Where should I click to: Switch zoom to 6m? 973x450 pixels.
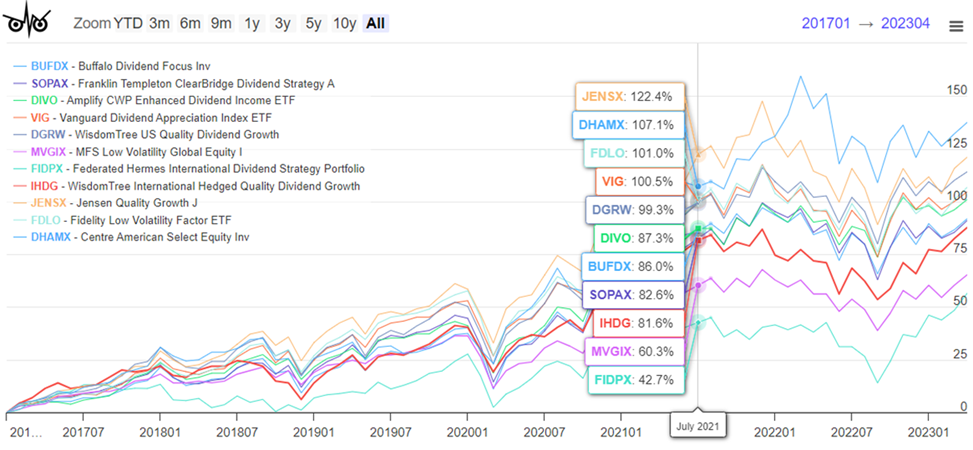coord(190,23)
